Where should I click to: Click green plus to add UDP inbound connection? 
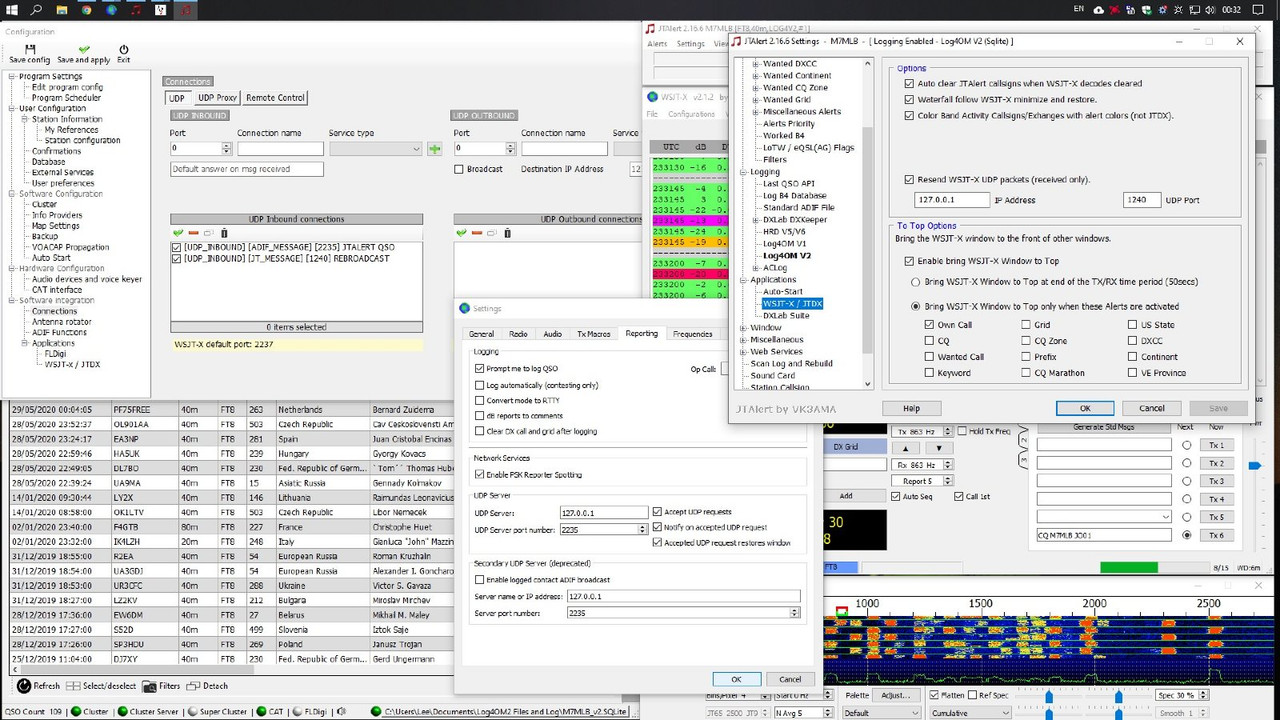[434, 149]
